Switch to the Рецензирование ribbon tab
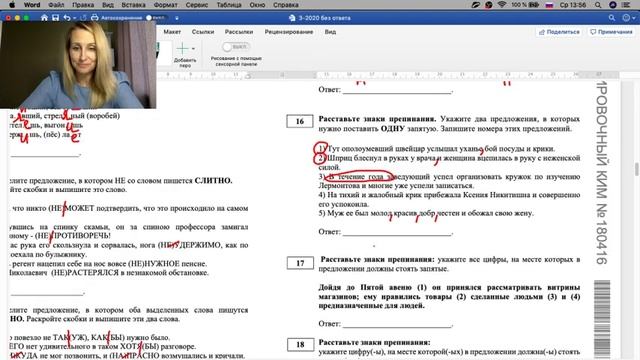 (x=289, y=32)
